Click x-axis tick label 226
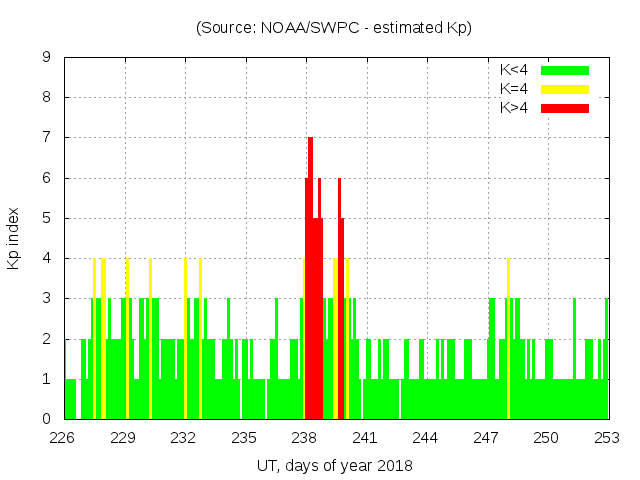The height and width of the screenshot is (480, 640). 63,438
